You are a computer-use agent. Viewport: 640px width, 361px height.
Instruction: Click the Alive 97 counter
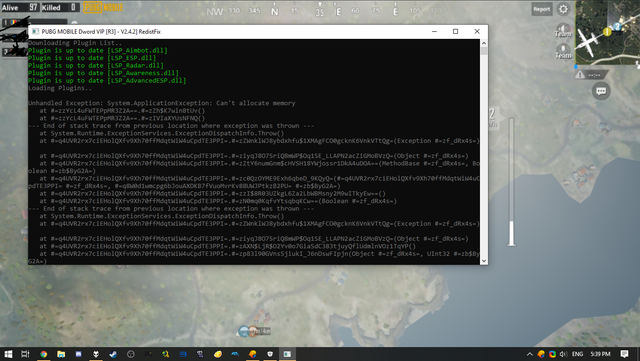(20, 7)
